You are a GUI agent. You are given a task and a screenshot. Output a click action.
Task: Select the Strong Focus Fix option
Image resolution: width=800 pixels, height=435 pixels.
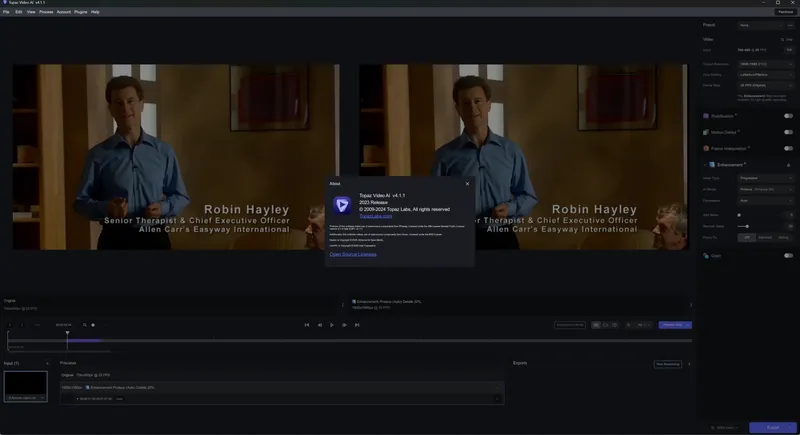[x=783, y=238]
